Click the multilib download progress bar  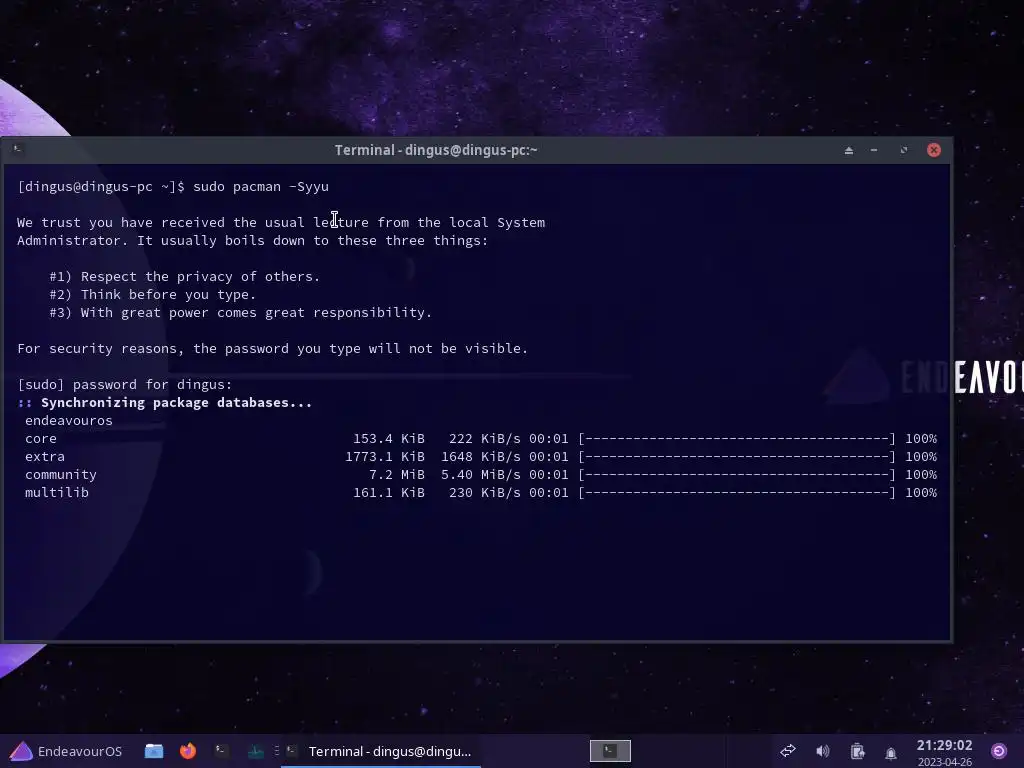[x=737, y=492]
